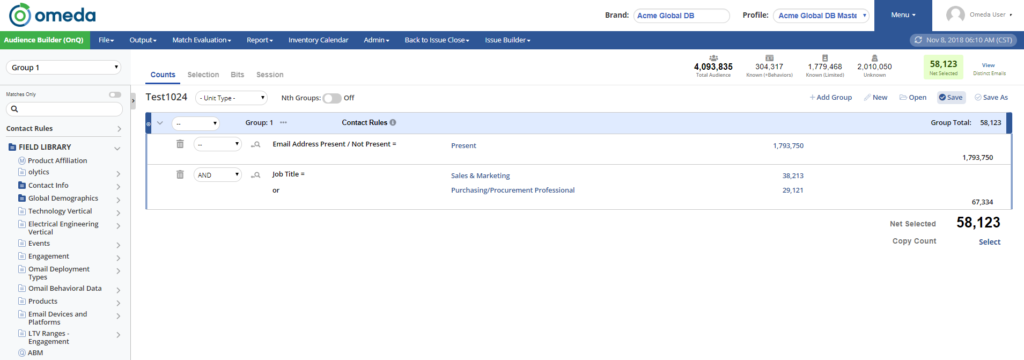Switch to the Selection tab

click(x=203, y=75)
